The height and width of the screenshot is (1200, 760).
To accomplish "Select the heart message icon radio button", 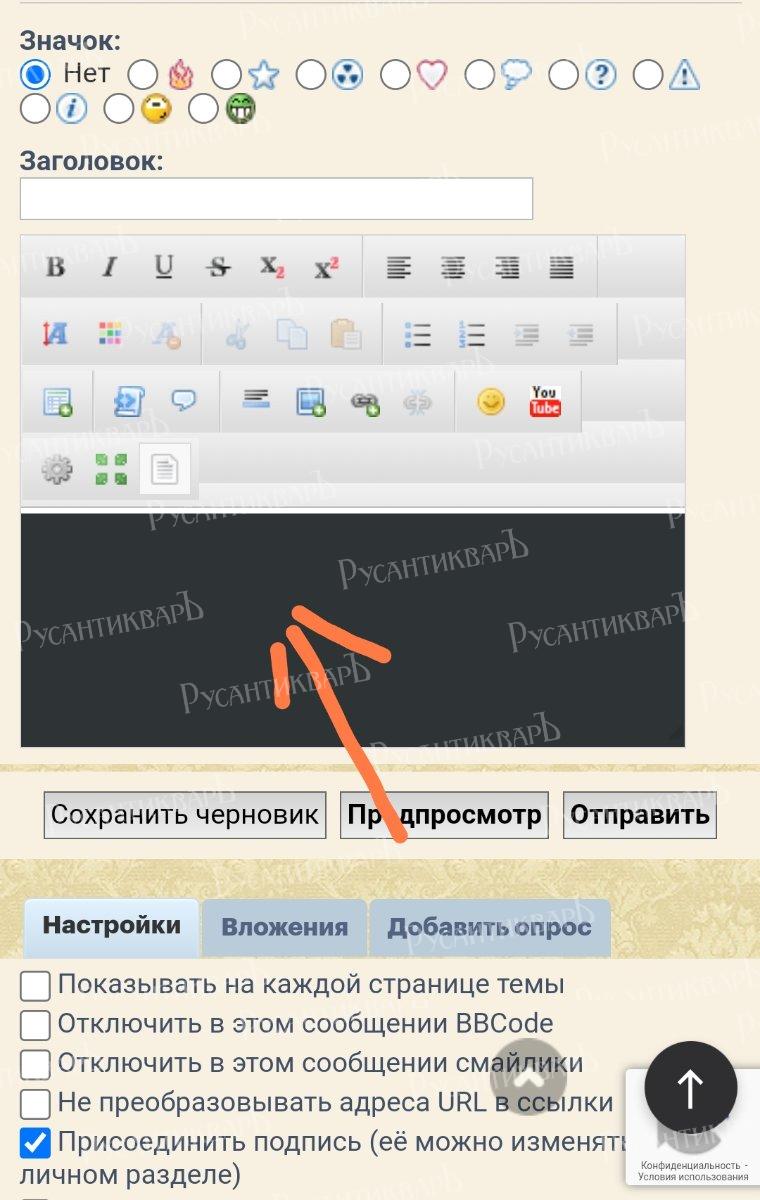I will click(x=396, y=75).
